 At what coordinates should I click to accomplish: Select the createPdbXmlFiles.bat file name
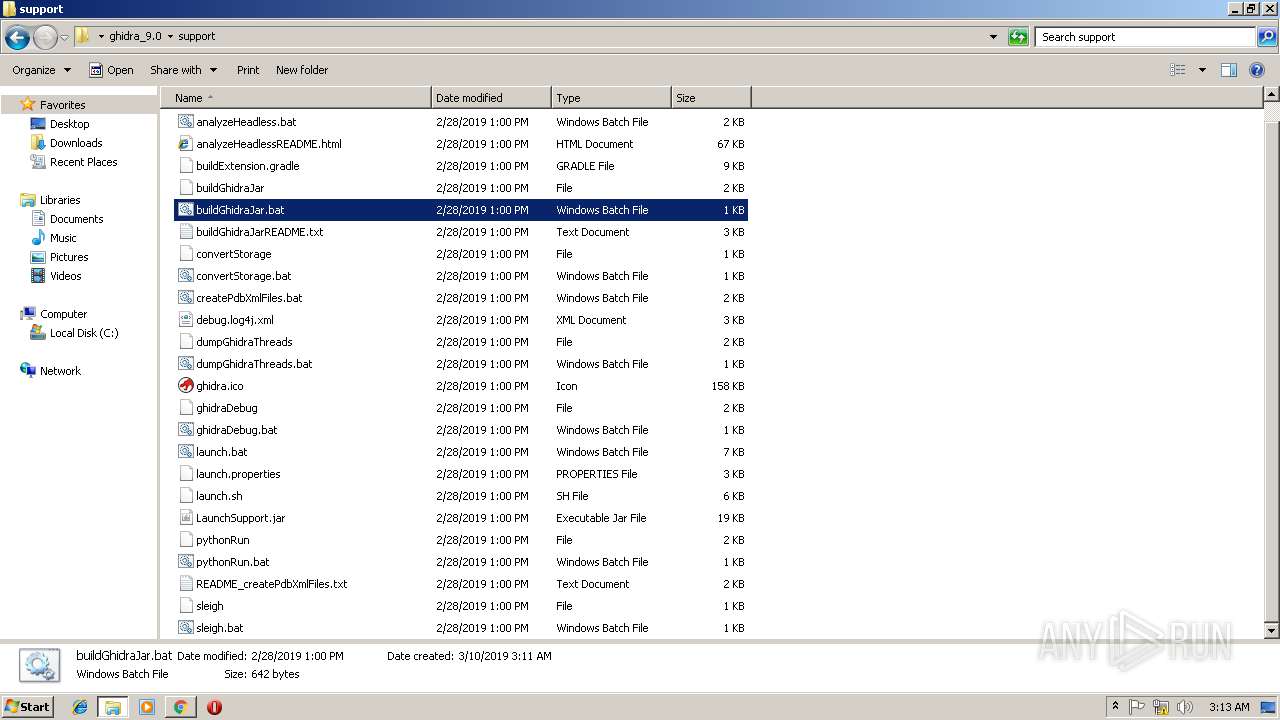(x=249, y=298)
